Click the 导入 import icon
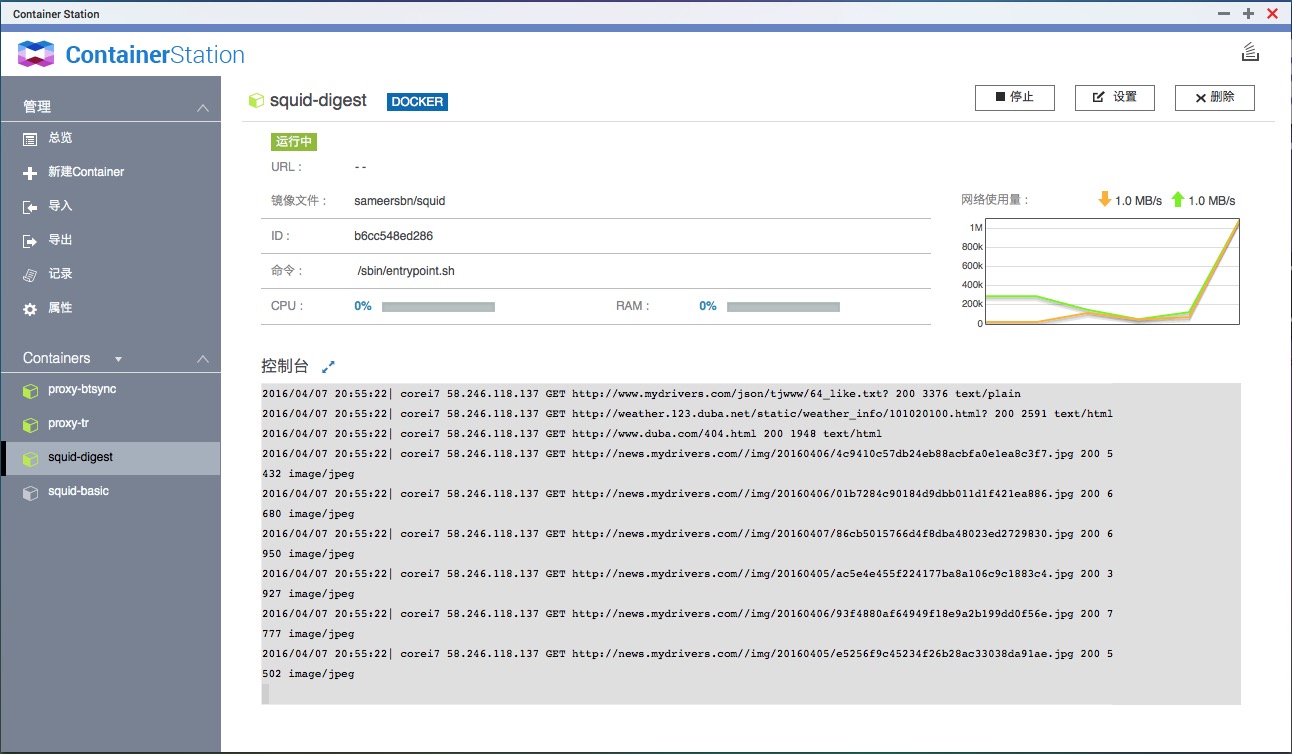The image size is (1292, 754). (x=30, y=207)
